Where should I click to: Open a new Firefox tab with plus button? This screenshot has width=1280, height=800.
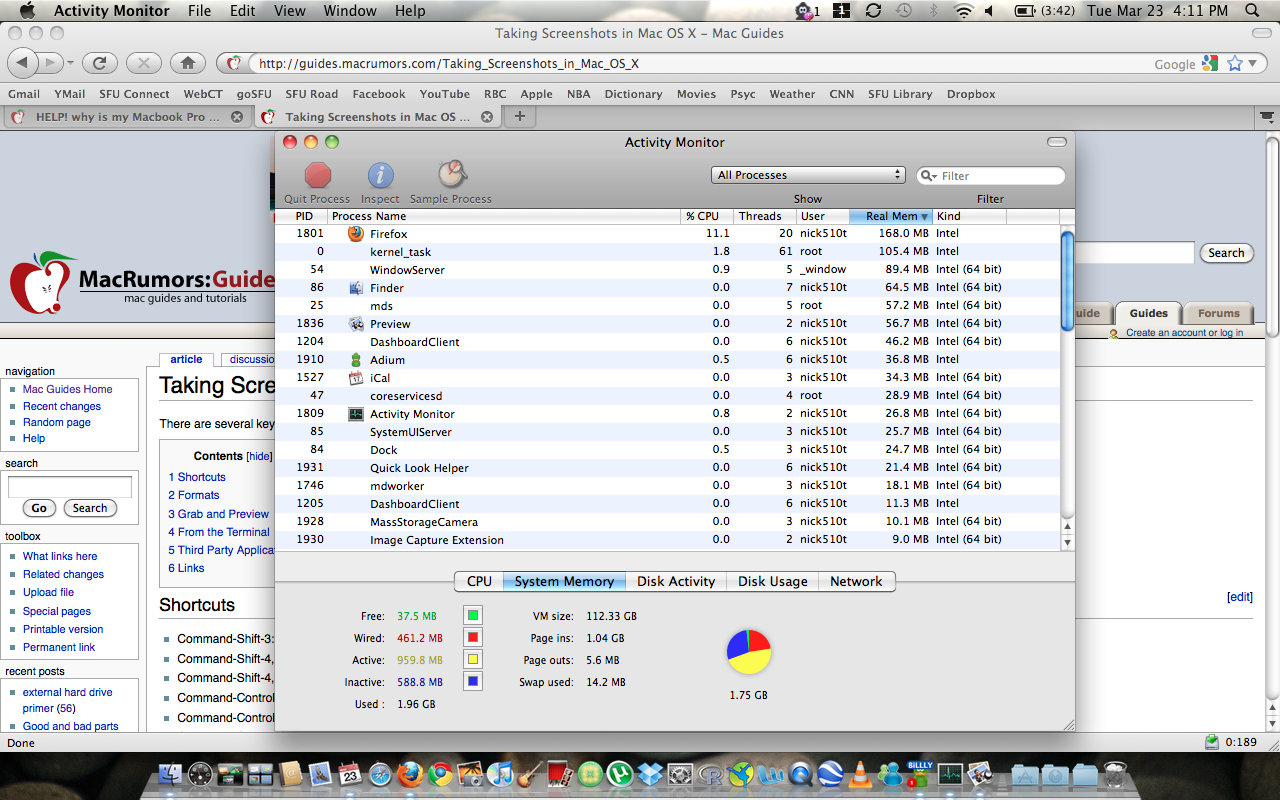coord(519,117)
